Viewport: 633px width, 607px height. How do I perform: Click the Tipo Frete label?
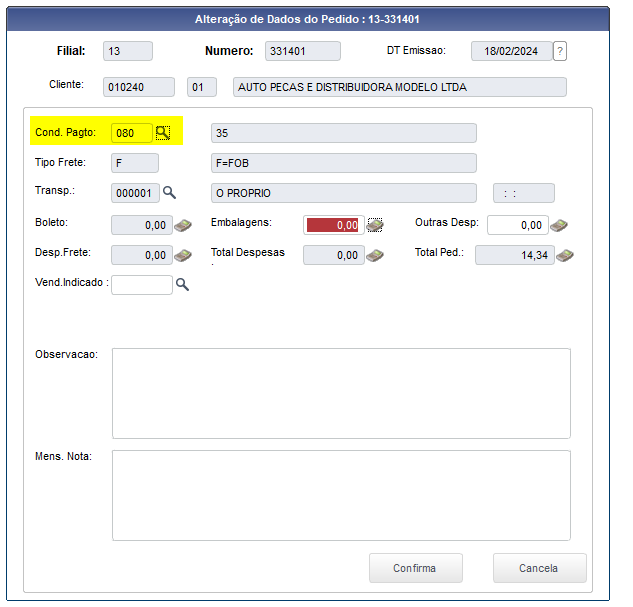(61, 162)
